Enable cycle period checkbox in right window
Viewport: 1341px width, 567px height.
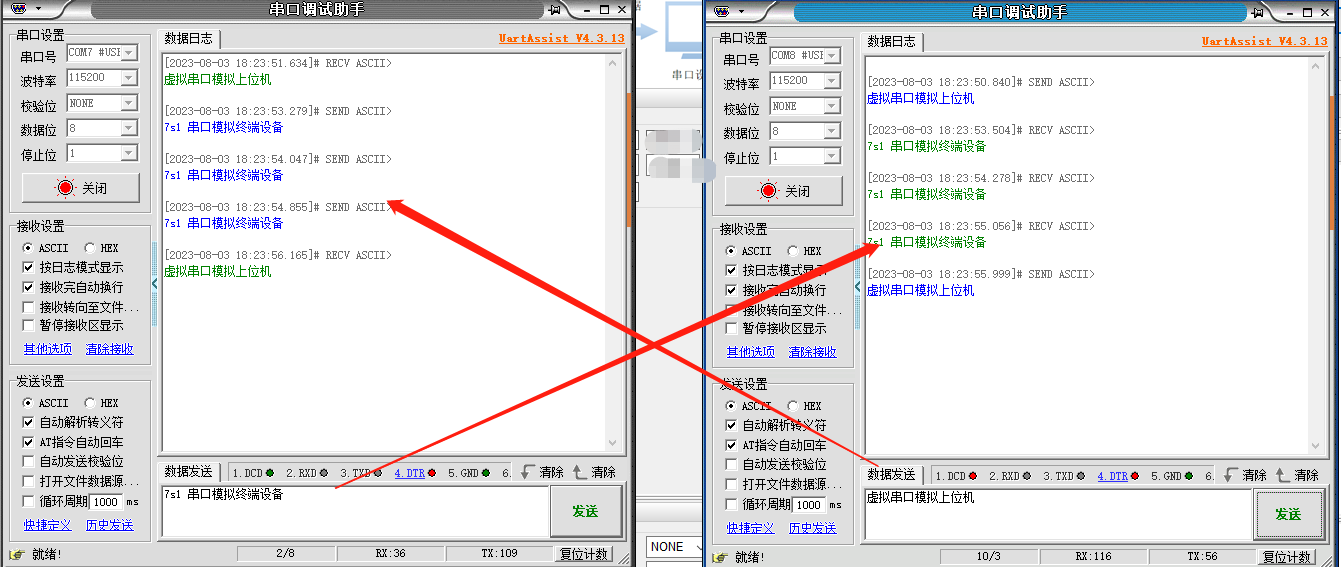(x=732, y=505)
